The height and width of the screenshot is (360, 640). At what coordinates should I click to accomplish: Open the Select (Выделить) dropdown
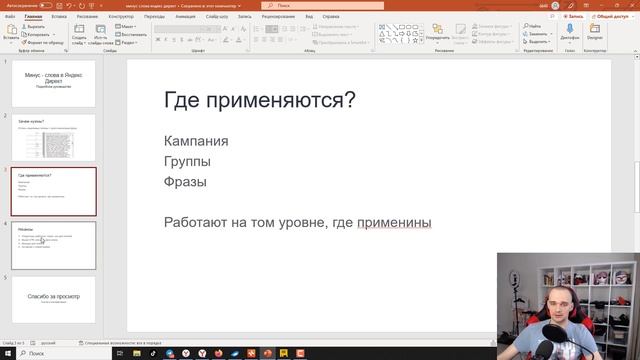tap(536, 42)
